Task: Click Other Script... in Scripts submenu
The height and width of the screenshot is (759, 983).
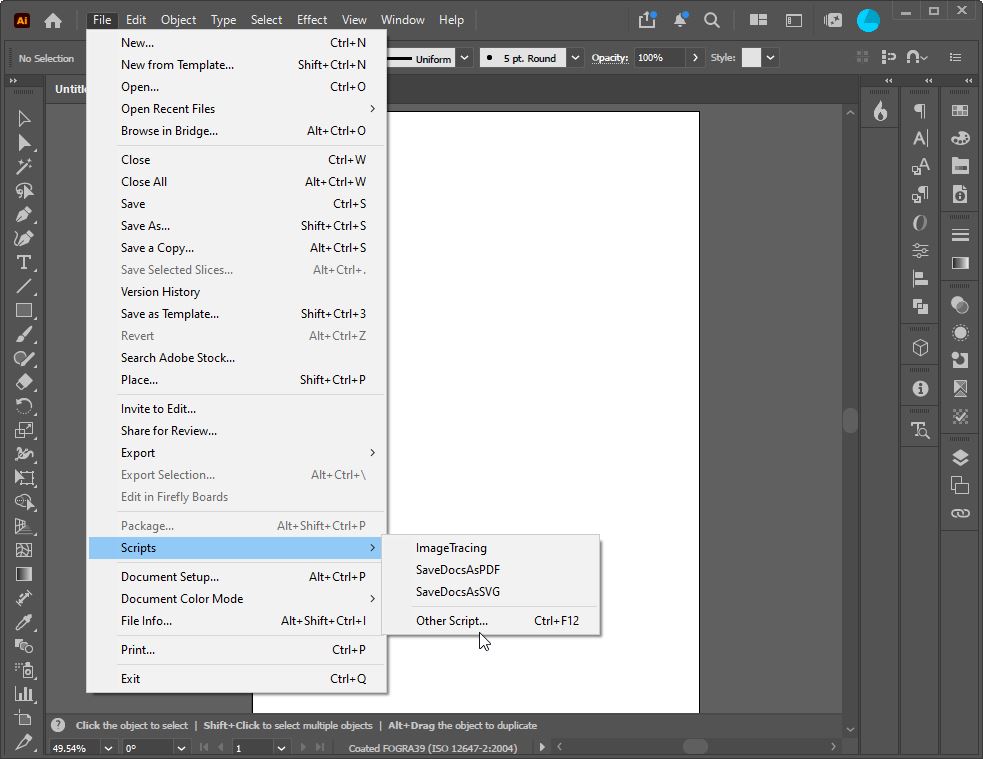Action: [490, 621]
